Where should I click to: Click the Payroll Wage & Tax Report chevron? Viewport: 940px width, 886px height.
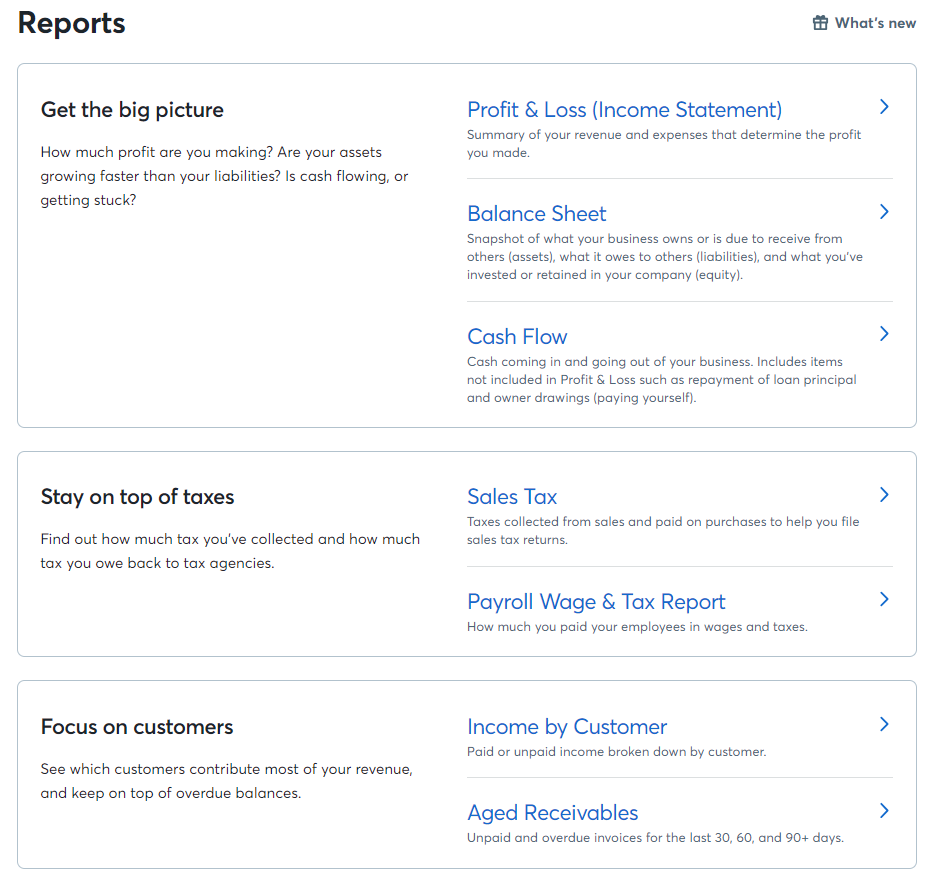pos(884,599)
